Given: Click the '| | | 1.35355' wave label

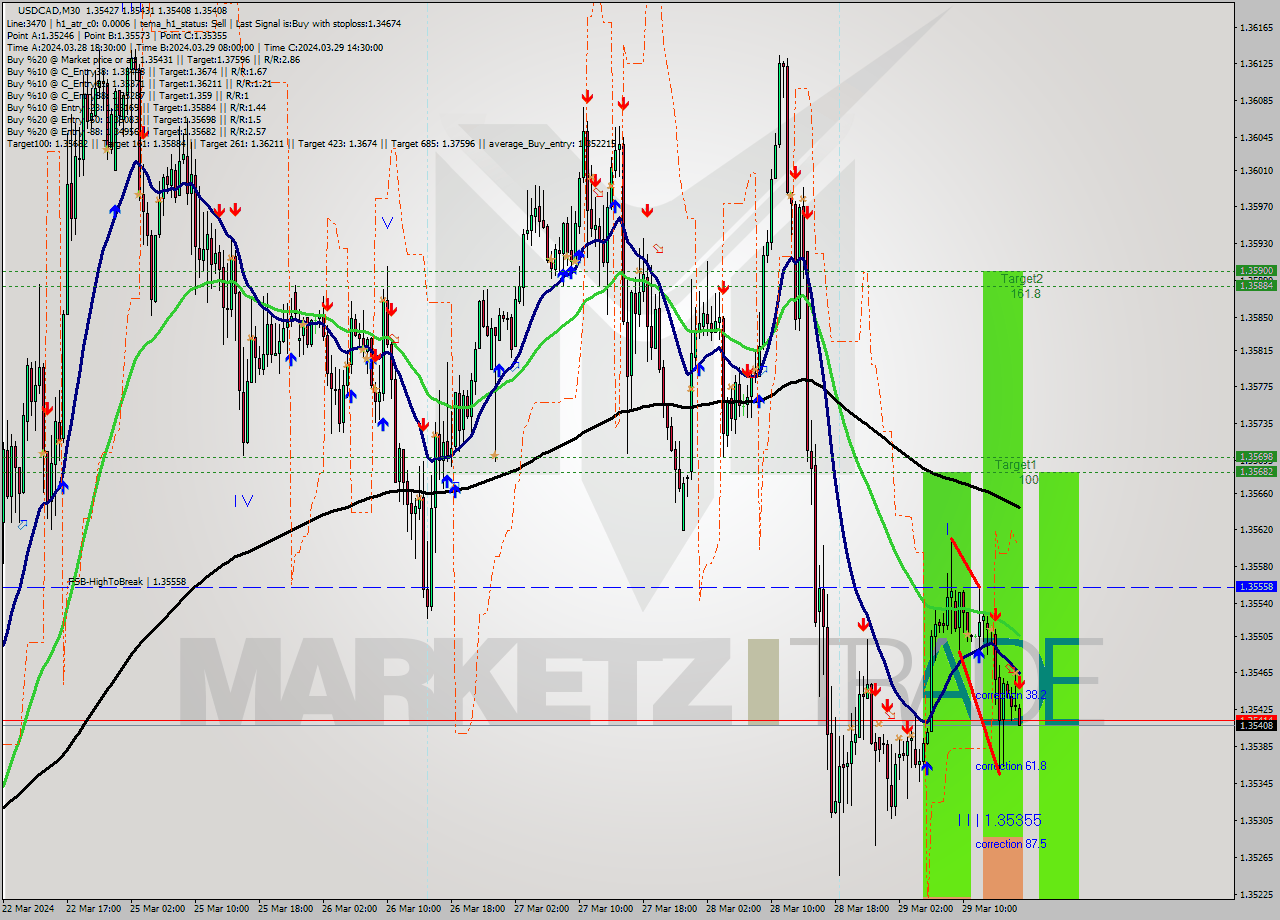Looking at the screenshot, I should tap(1000, 820).
